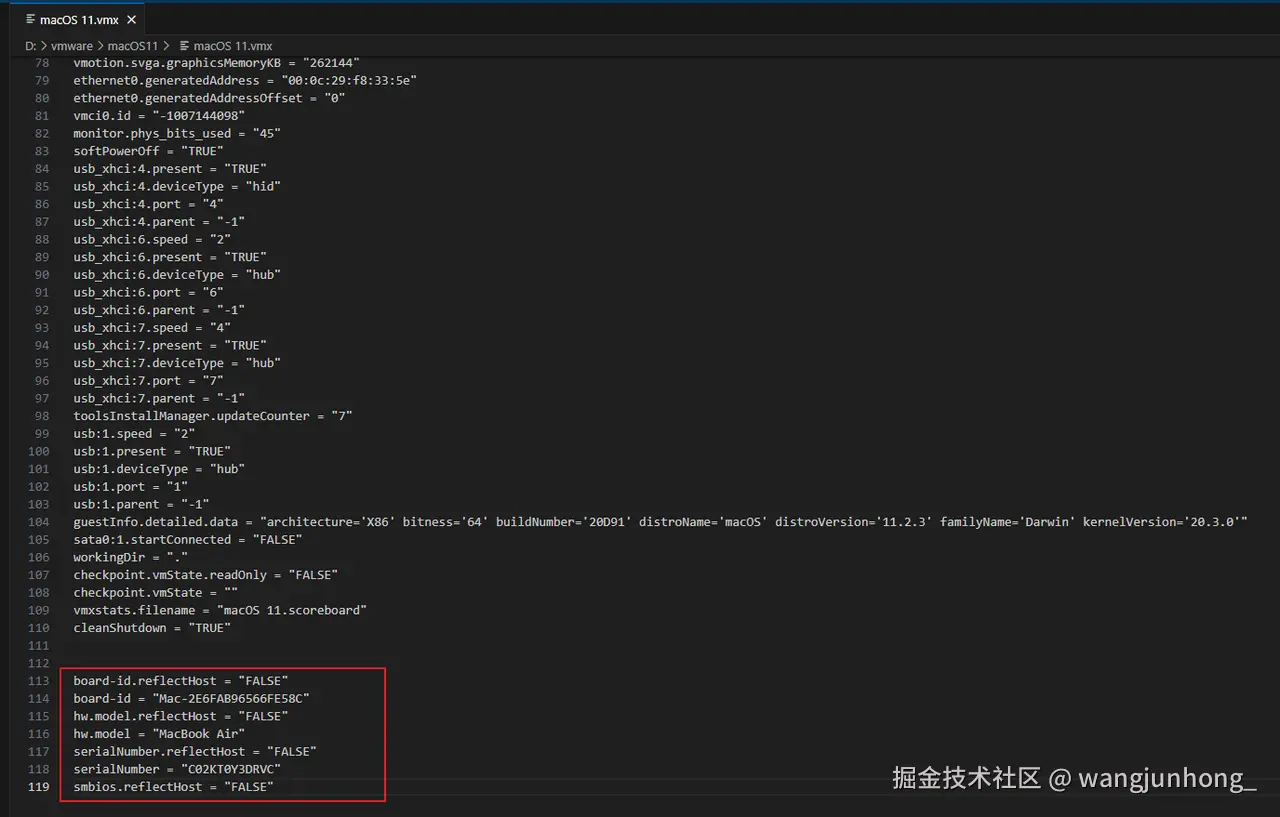Click the softPowerOff TRUE line
This screenshot has height=817, width=1280.
tap(150, 150)
